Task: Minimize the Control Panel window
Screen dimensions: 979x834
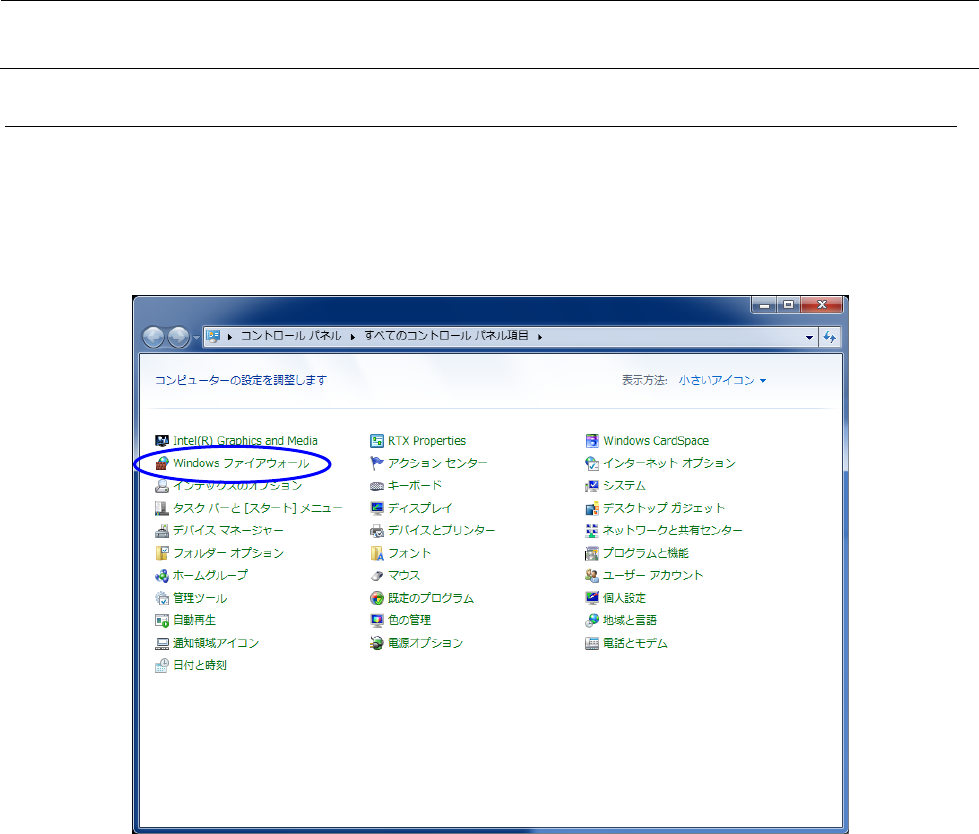Action: tap(764, 305)
